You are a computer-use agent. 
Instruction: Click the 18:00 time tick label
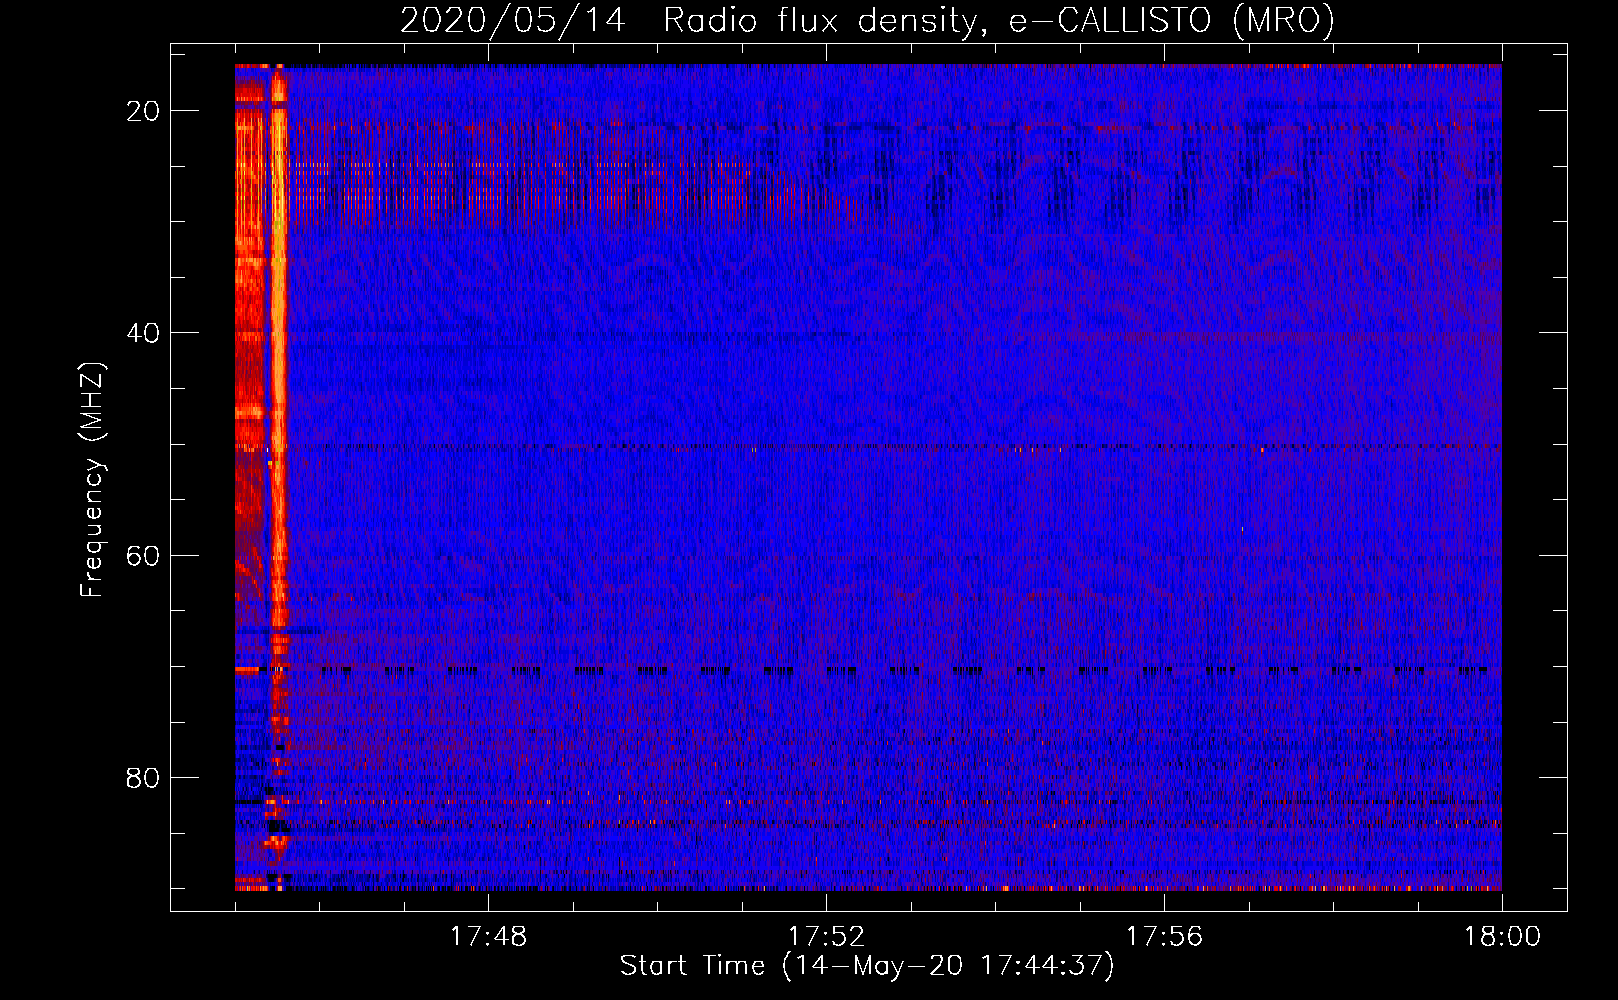click(1502, 937)
